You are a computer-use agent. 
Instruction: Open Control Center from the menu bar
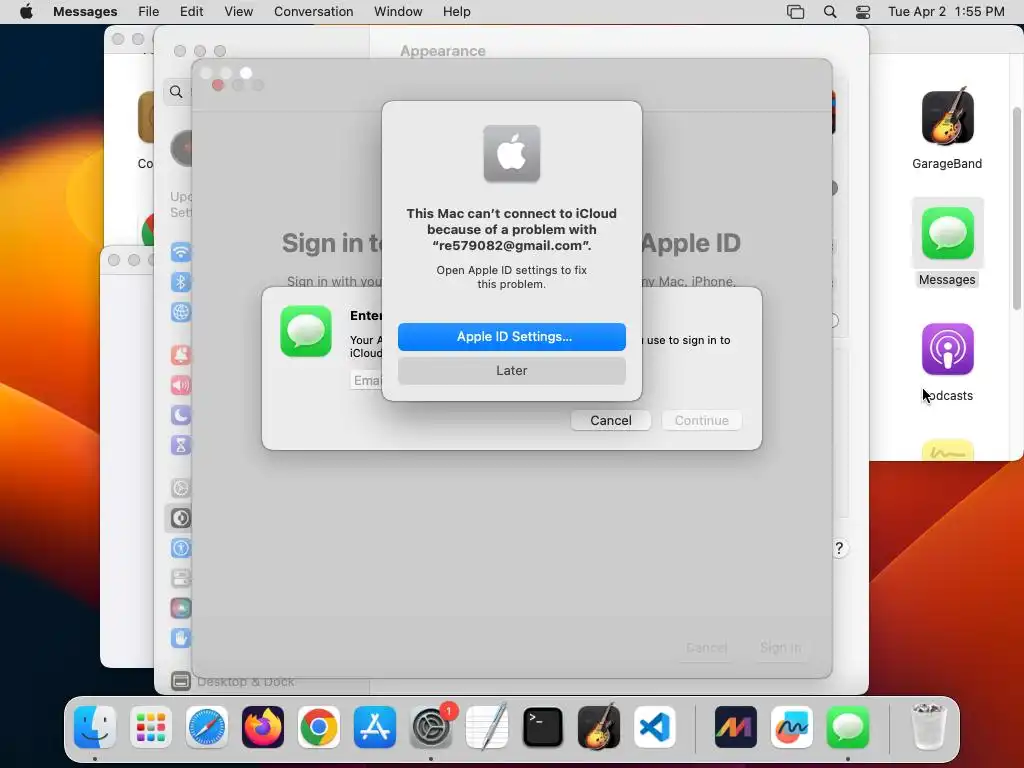tap(863, 12)
